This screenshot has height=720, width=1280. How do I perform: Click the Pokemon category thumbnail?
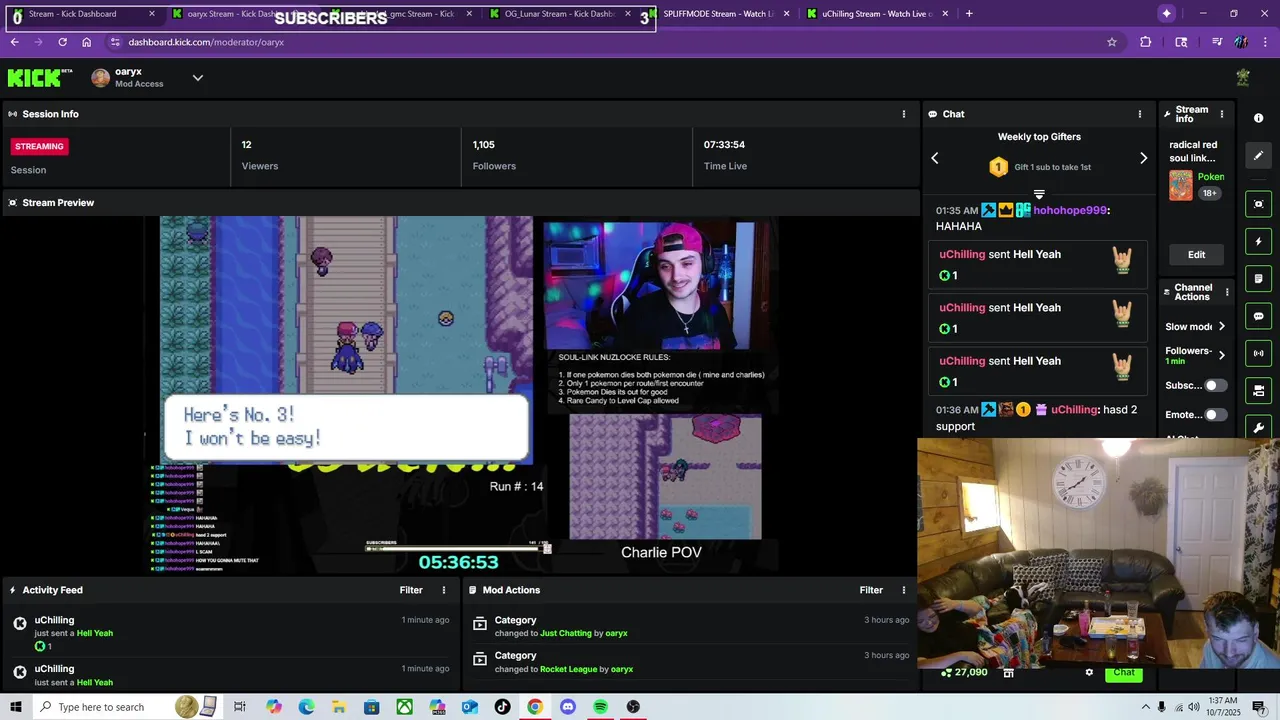click(1181, 185)
